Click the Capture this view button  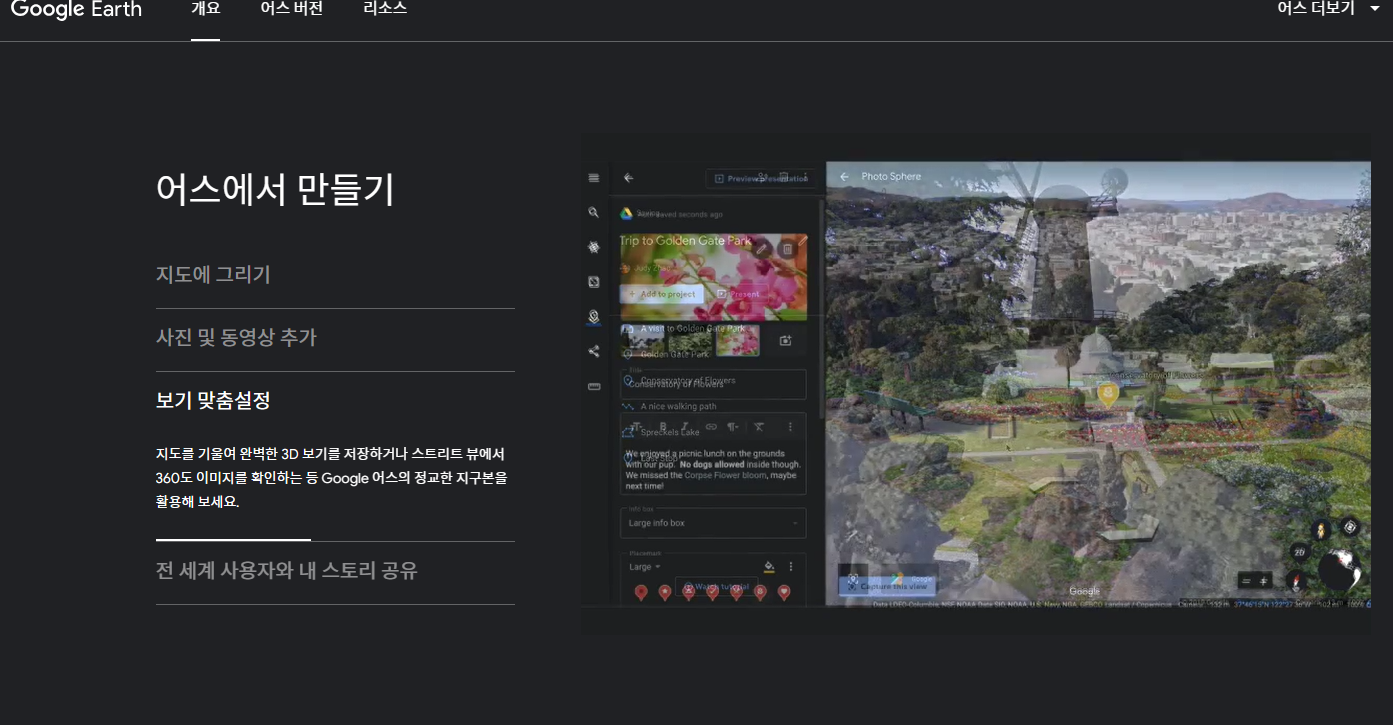pyautogui.click(x=887, y=585)
